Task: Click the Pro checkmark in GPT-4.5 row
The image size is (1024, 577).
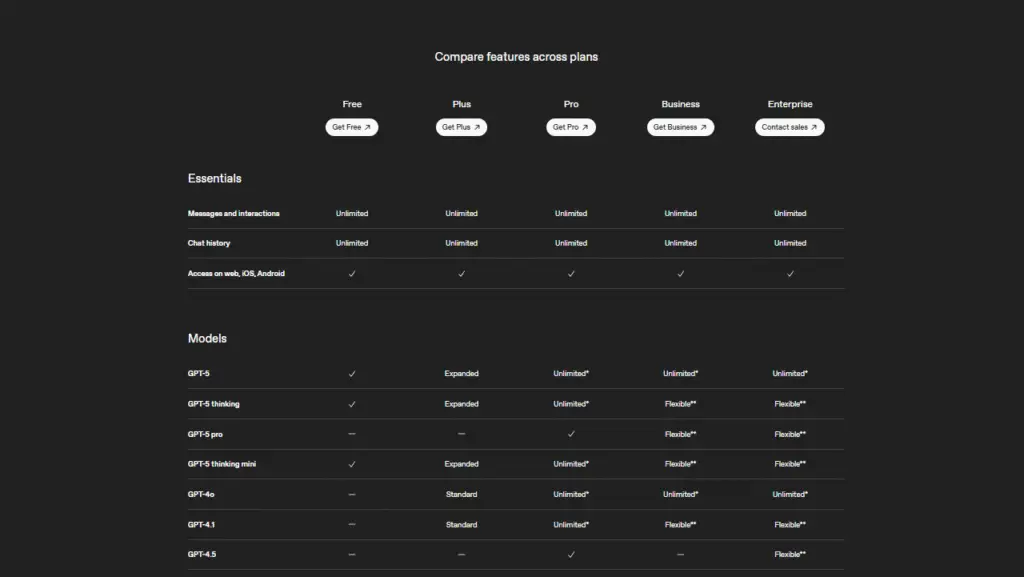Action: tap(571, 554)
